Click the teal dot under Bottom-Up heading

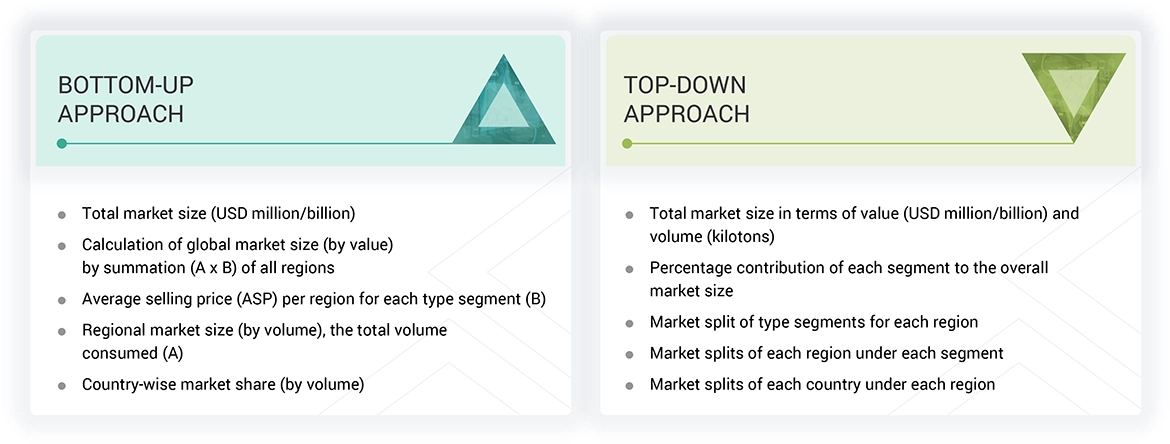[62, 144]
